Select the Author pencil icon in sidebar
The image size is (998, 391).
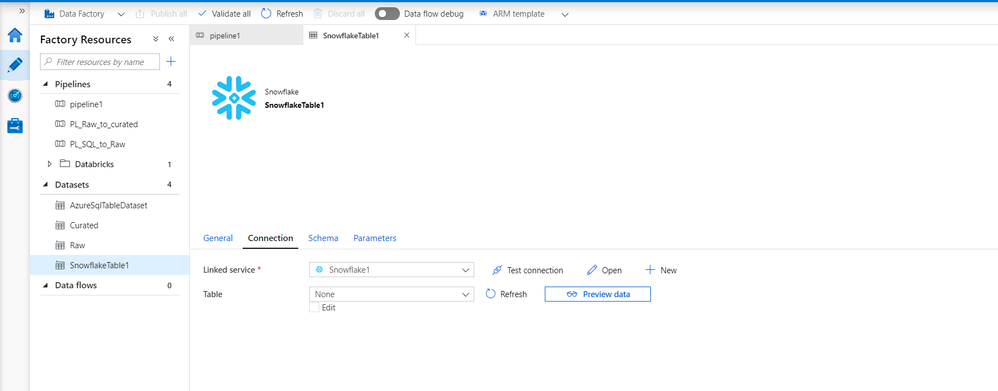click(x=15, y=64)
